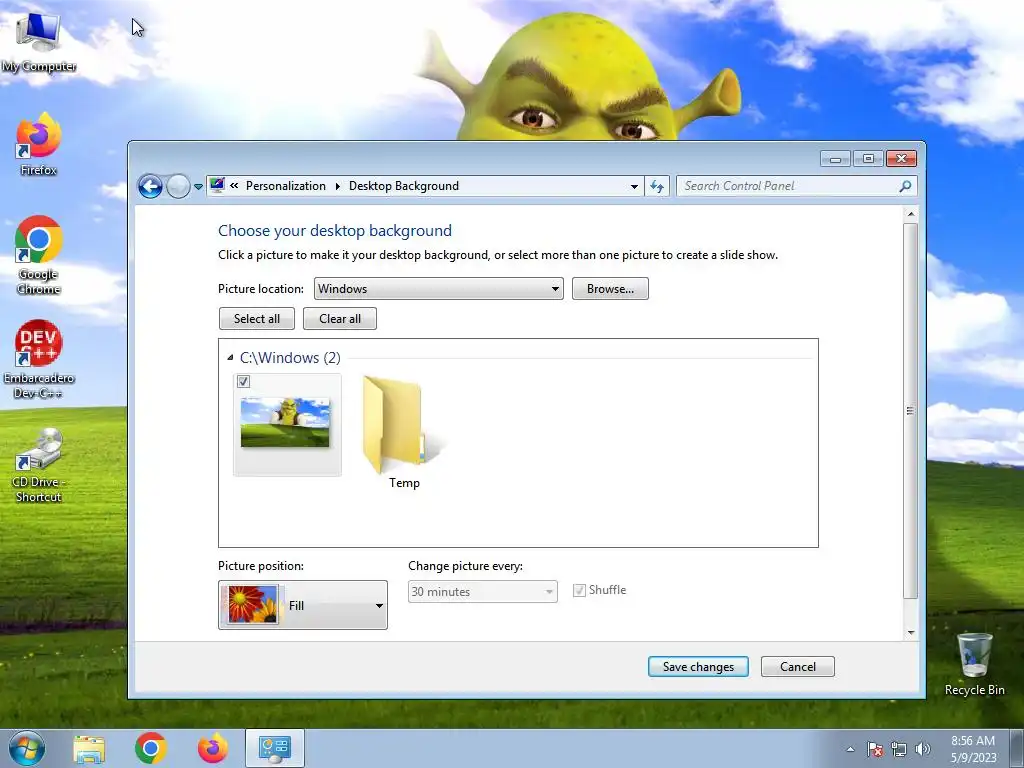The image size is (1024, 768).
Task: Select Control Panel taskbar button
Action: (x=275, y=748)
